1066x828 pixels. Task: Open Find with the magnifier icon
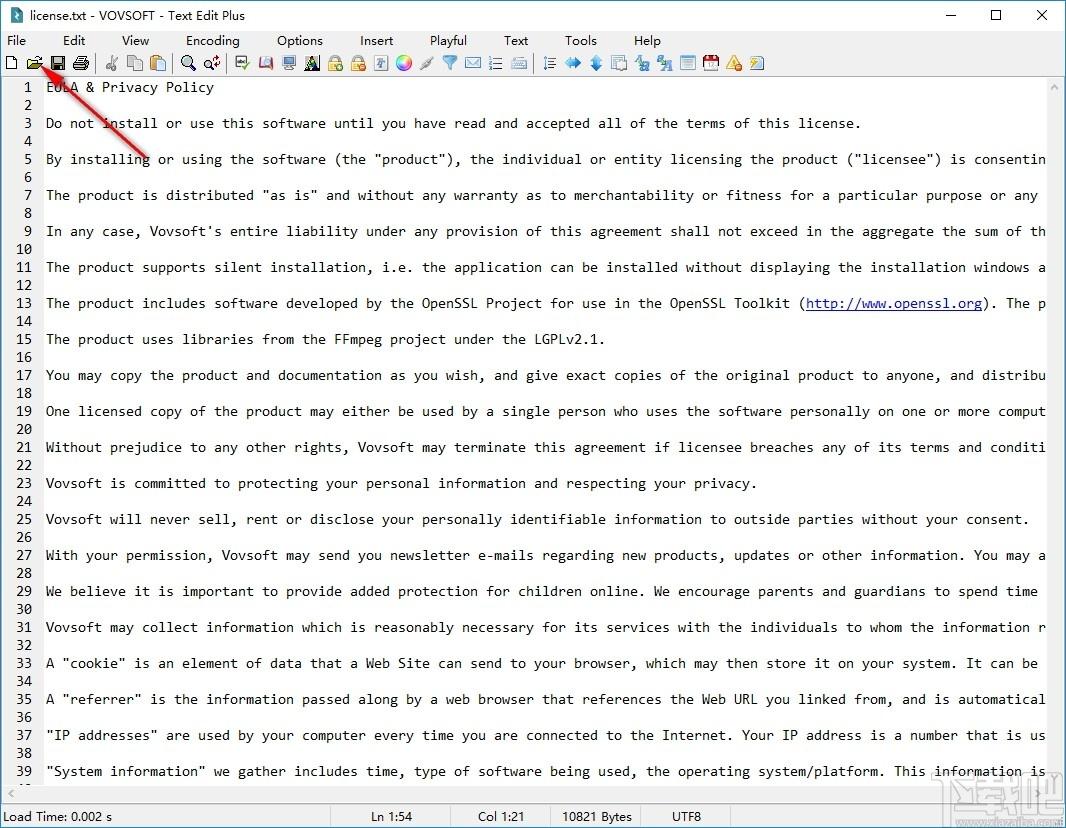coord(188,63)
